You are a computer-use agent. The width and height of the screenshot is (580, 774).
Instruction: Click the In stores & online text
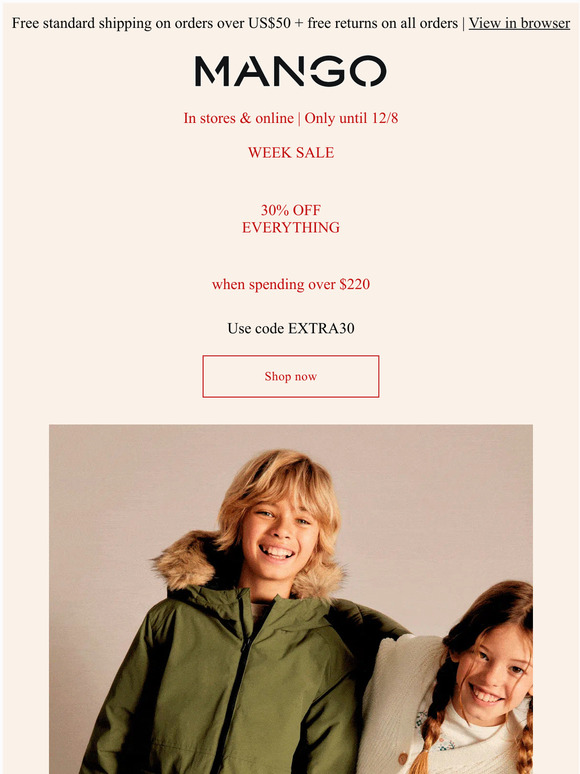tap(238, 118)
